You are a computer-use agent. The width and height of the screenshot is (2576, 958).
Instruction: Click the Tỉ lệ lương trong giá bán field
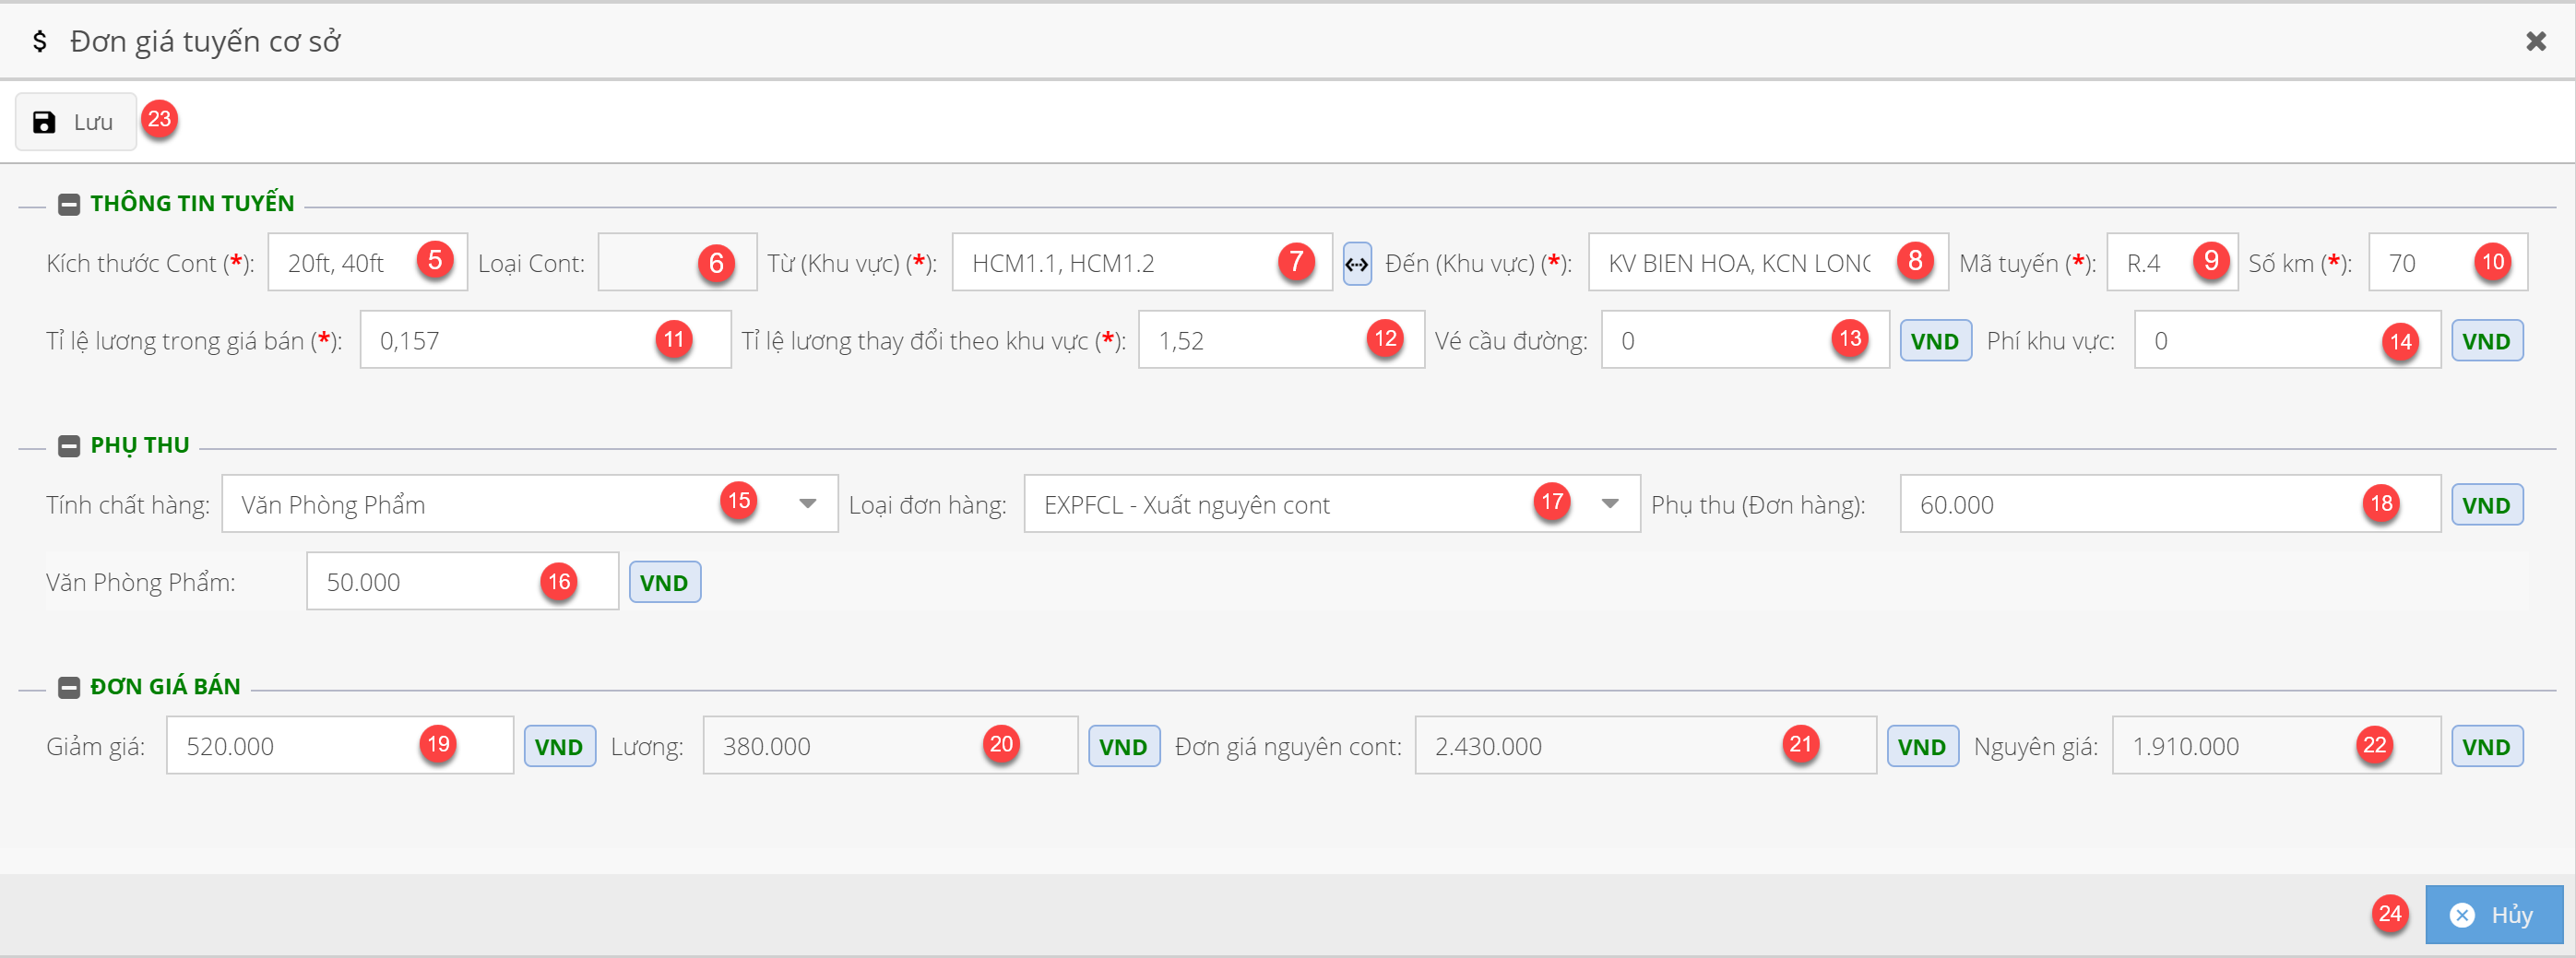point(510,341)
